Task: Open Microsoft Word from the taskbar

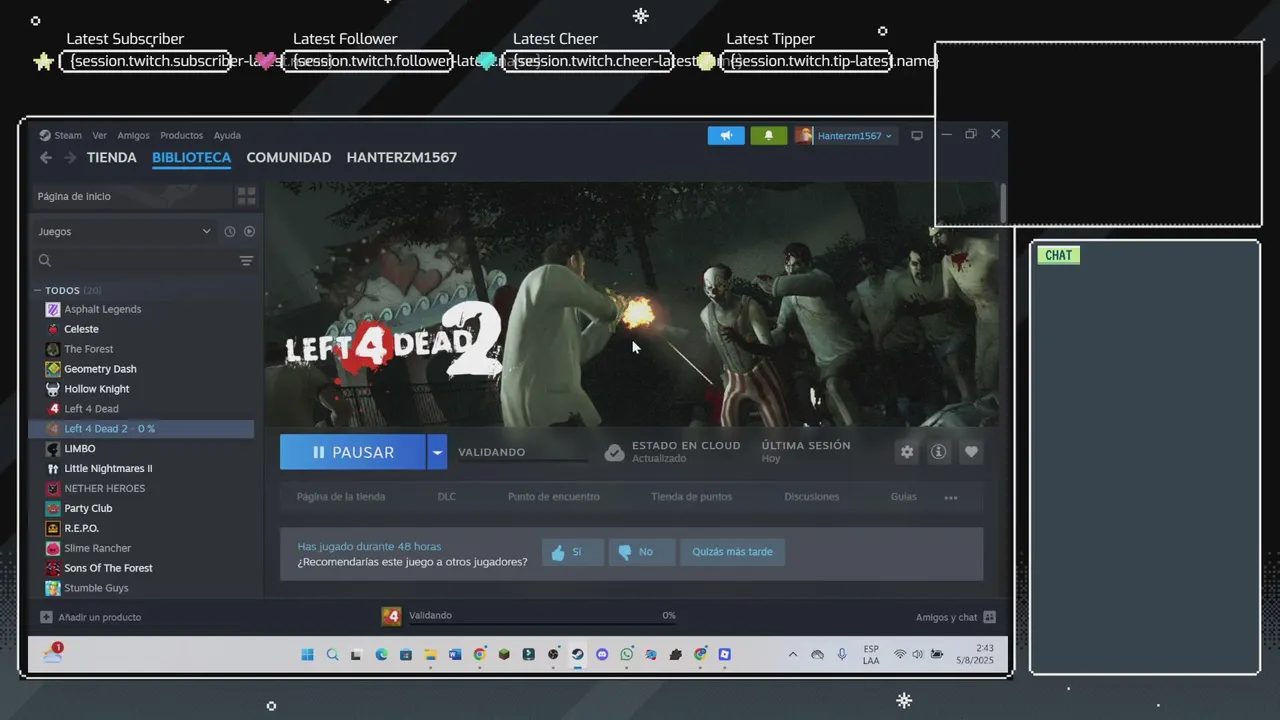Action: pyautogui.click(x=455, y=655)
